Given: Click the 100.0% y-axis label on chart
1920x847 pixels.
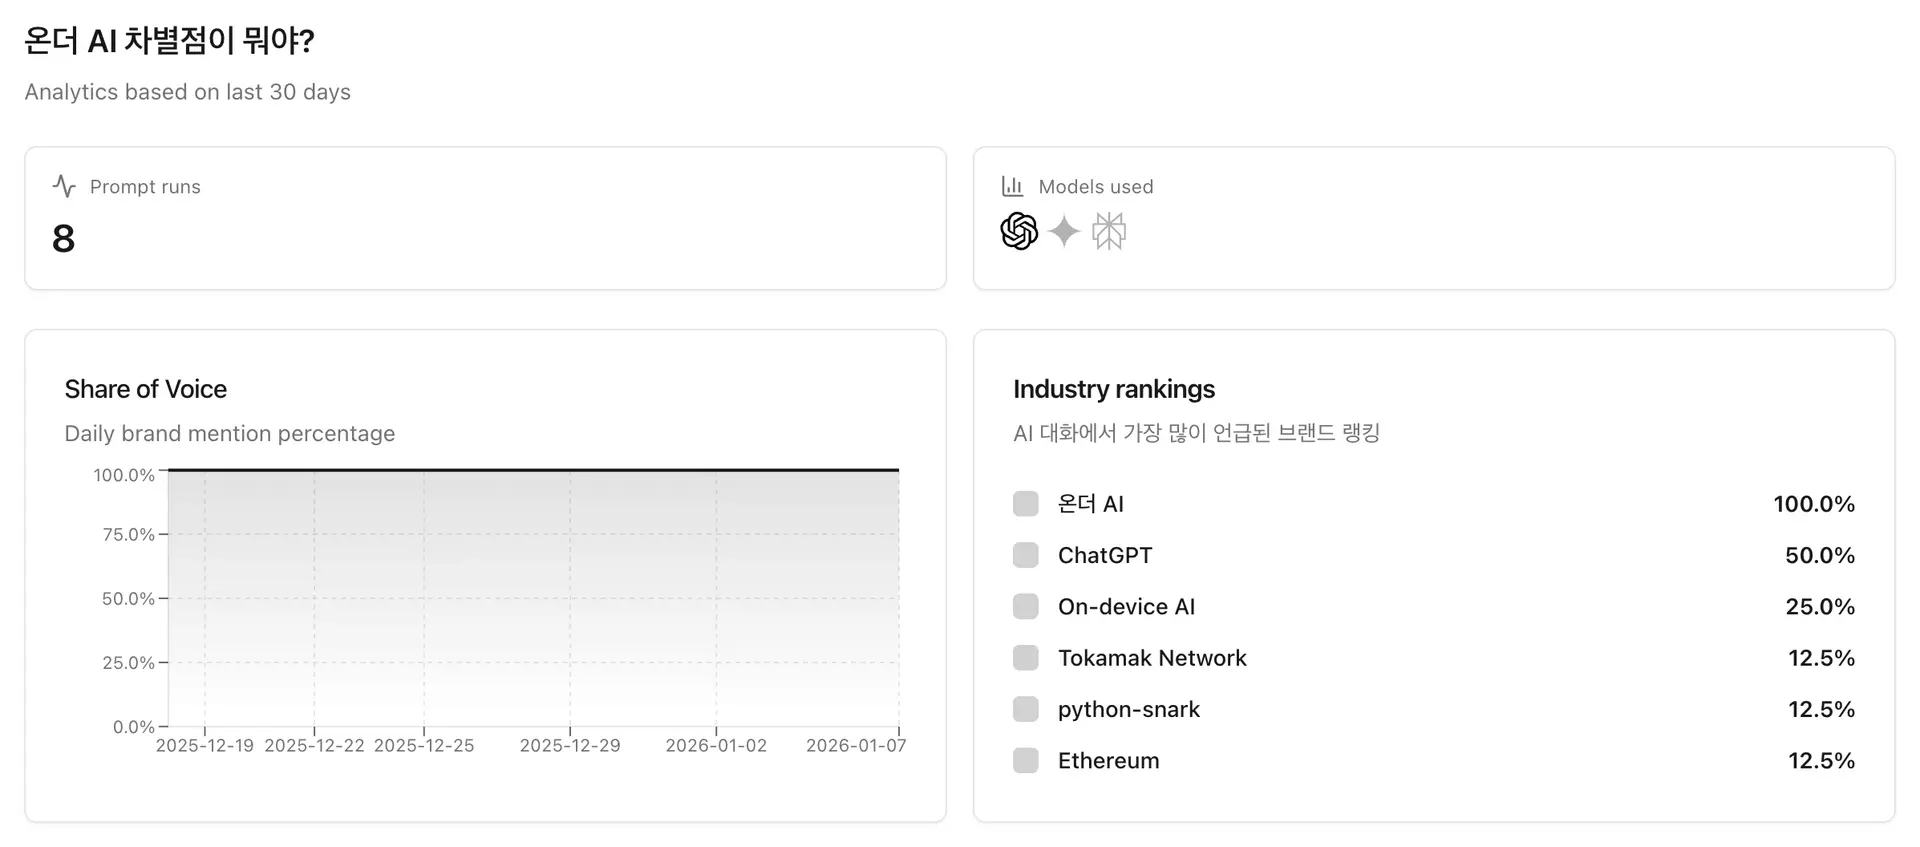Looking at the screenshot, I should click(124, 475).
